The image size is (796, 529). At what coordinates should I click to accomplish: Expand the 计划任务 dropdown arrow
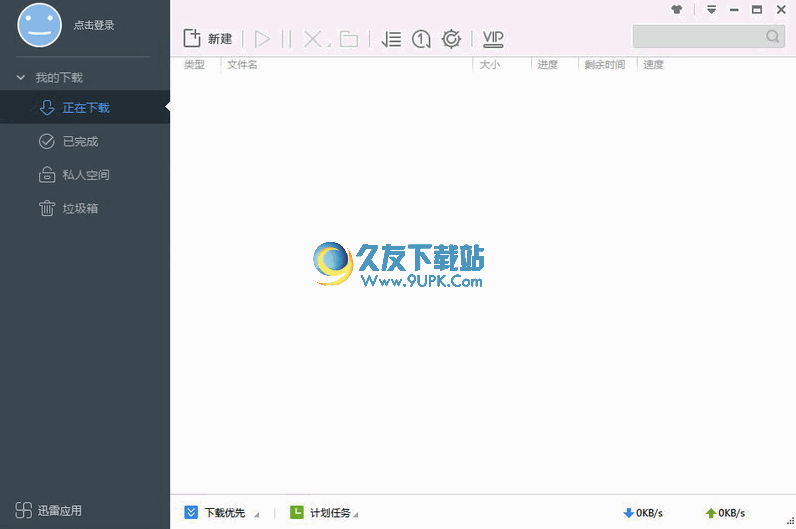356,515
